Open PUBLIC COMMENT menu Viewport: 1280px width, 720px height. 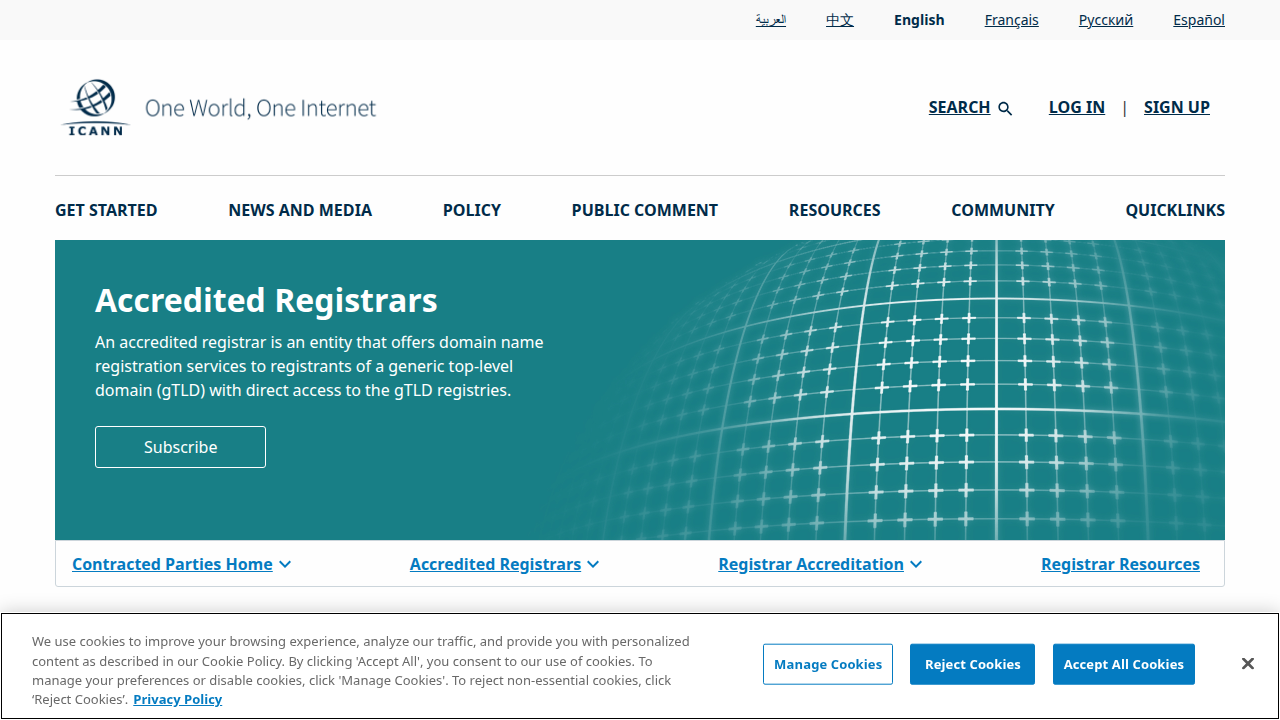(645, 210)
